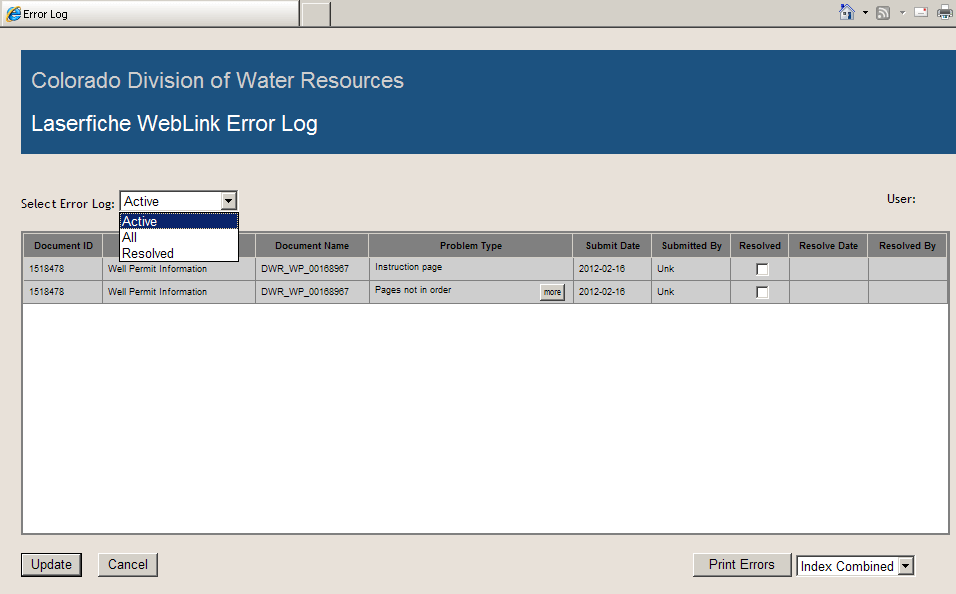Click the Document Name column header
Image resolution: width=956 pixels, height=594 pixels.
click(312, 246)
